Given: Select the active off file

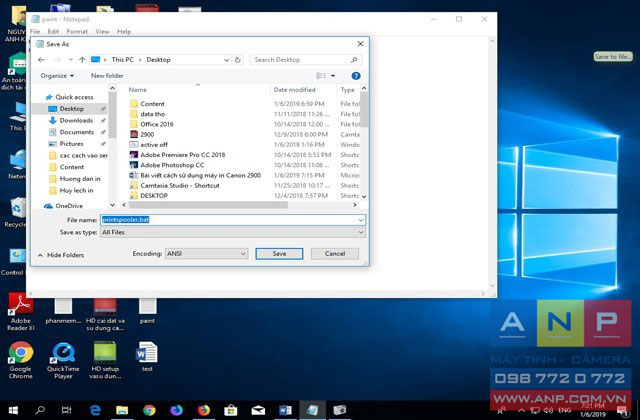Looking at the screenshot, I should coord(154,144).
